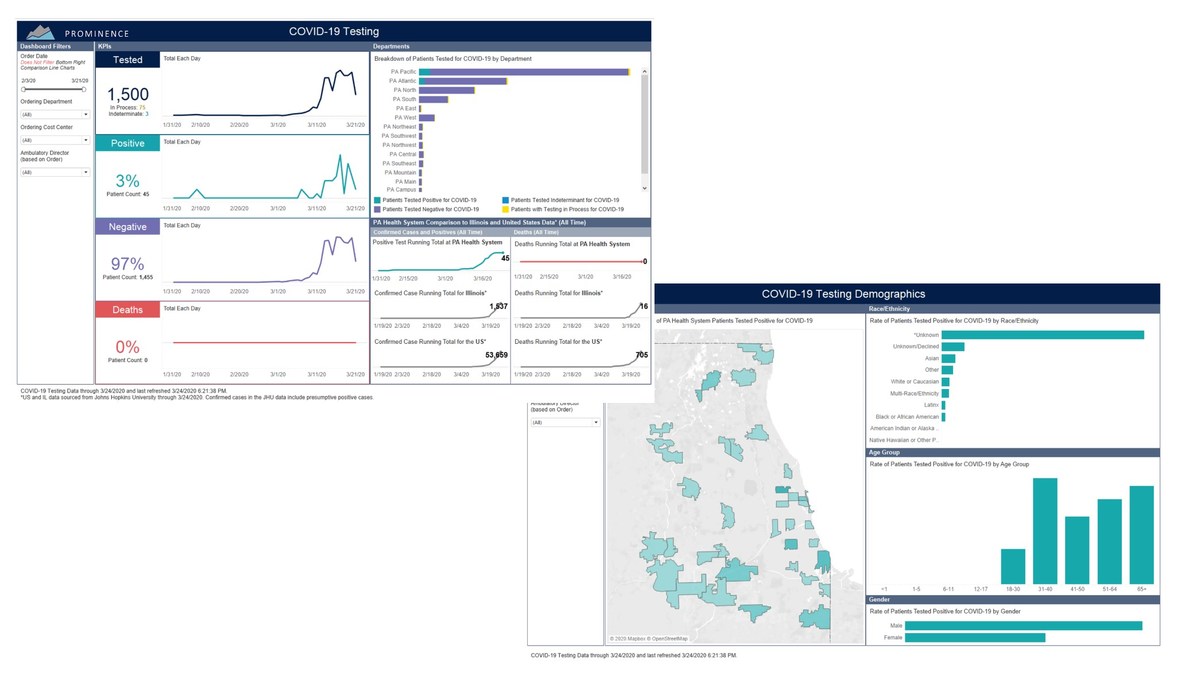Click the red Deaths KPI header
Screen dimensions: 1185x675
(127, 310)
